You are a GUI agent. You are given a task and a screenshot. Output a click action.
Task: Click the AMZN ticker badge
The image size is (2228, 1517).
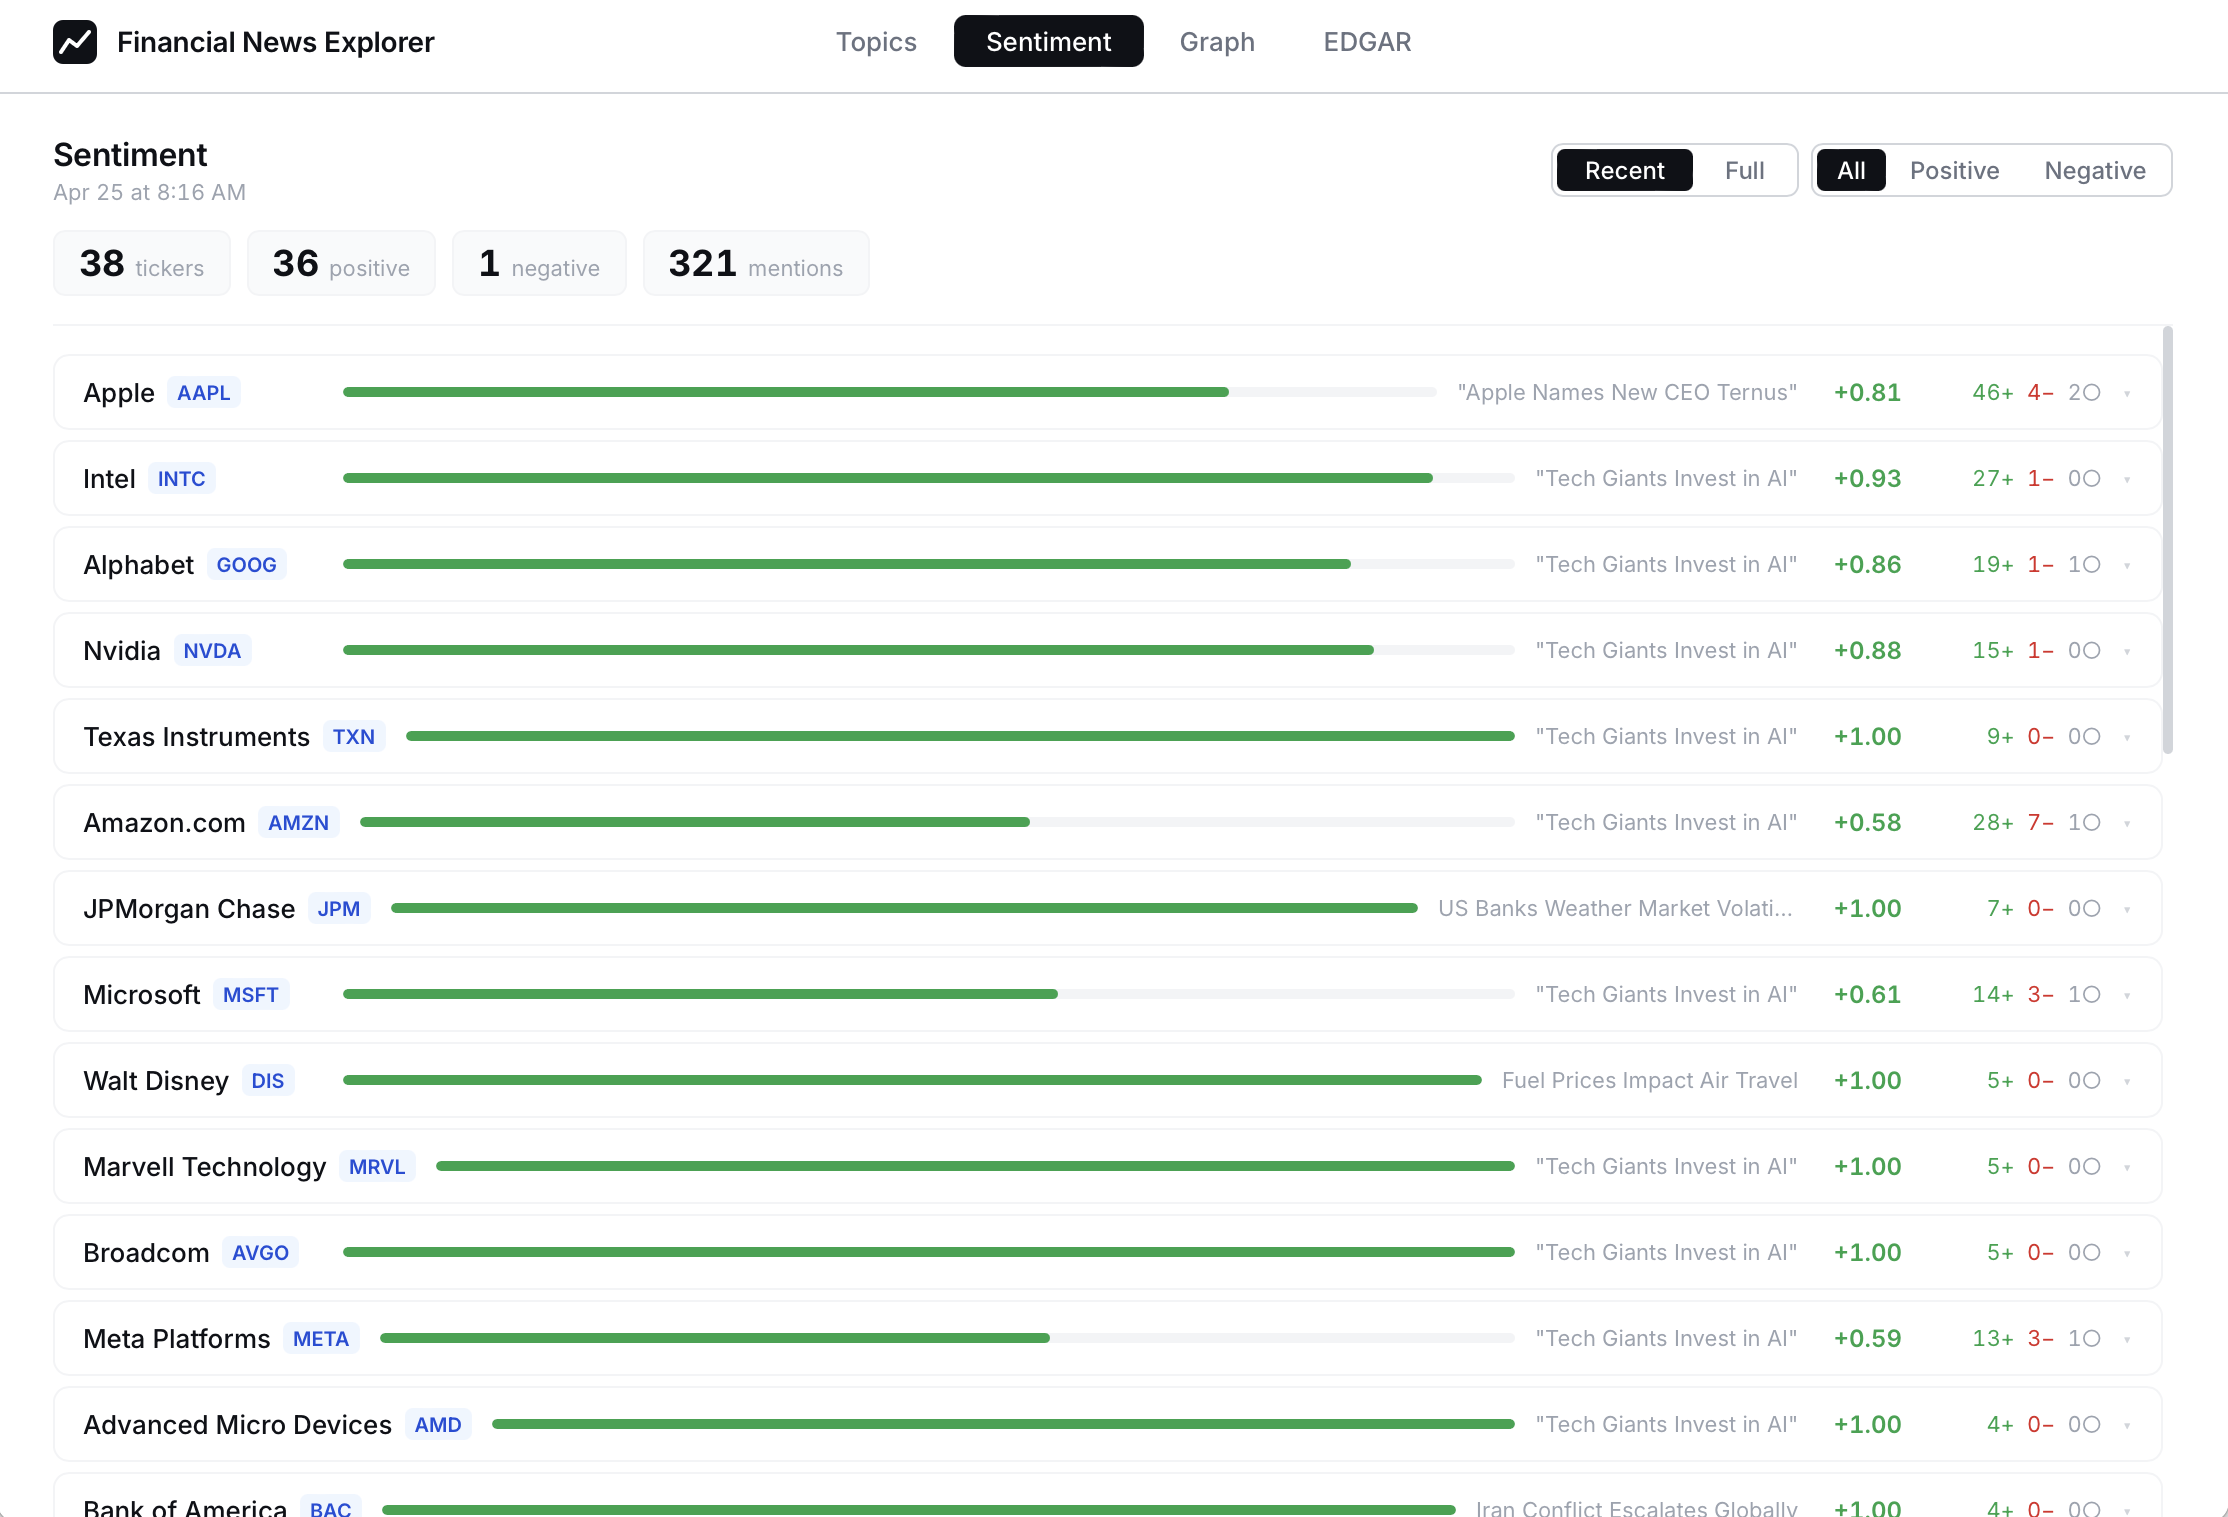pyautogui.click(x=298, y=823)
